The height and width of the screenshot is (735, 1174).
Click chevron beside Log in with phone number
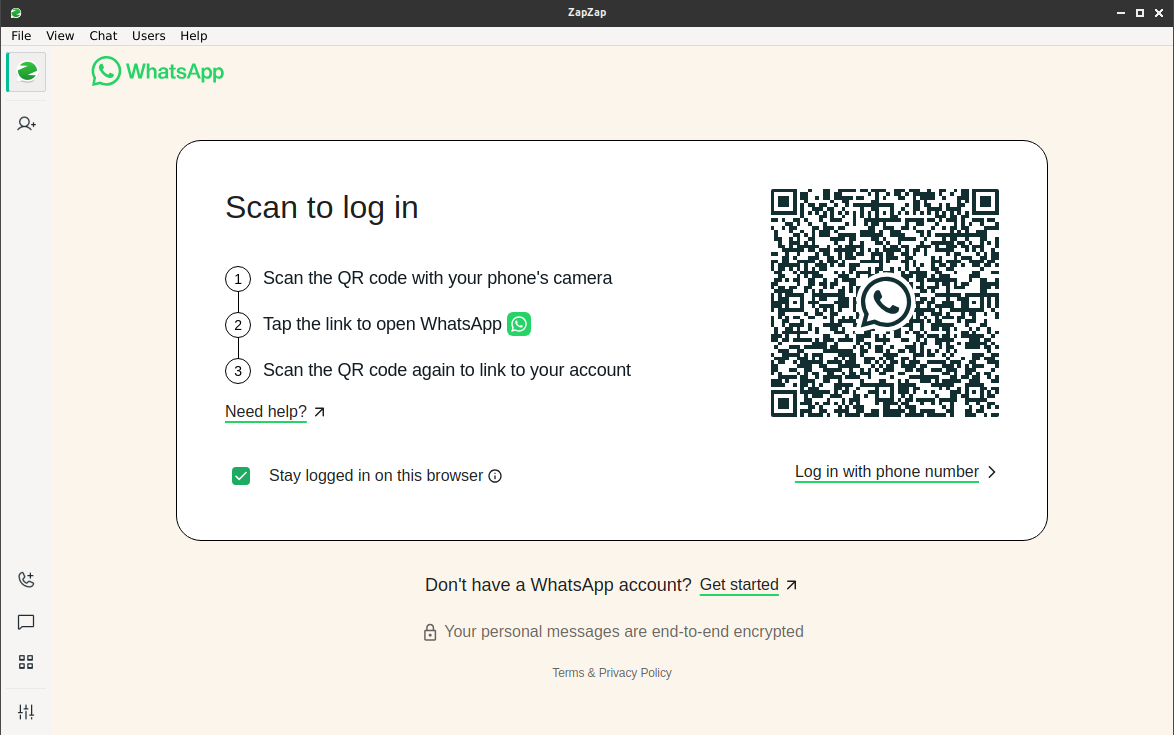pos(992,472)
